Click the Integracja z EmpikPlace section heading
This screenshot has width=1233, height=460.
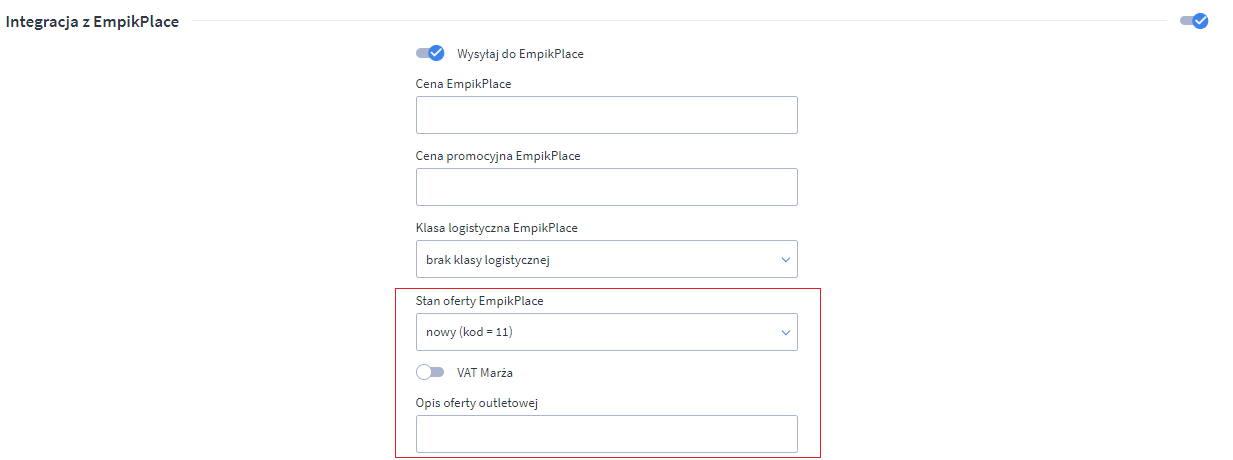point(93,21)
